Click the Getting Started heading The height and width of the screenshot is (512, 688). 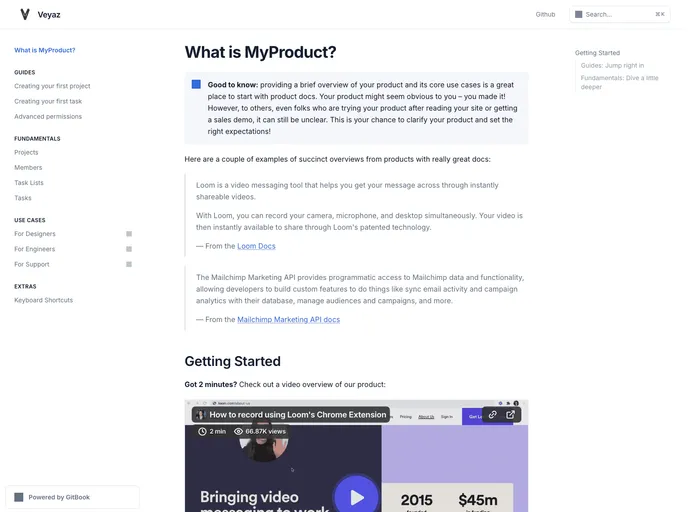pos(233,361)
